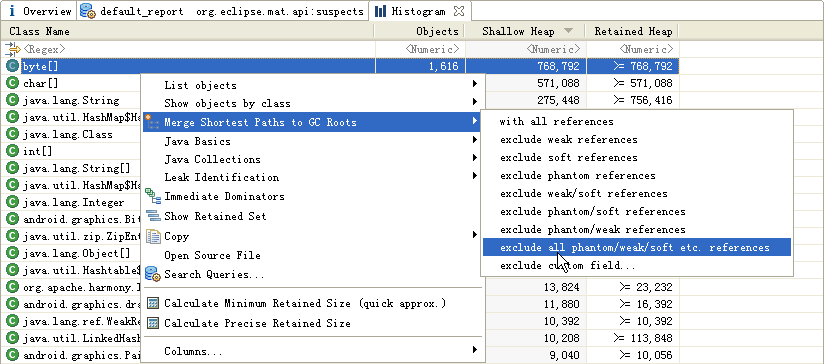
Task: Click the List objects submenu arrow
Action: [x=475, y=84]
